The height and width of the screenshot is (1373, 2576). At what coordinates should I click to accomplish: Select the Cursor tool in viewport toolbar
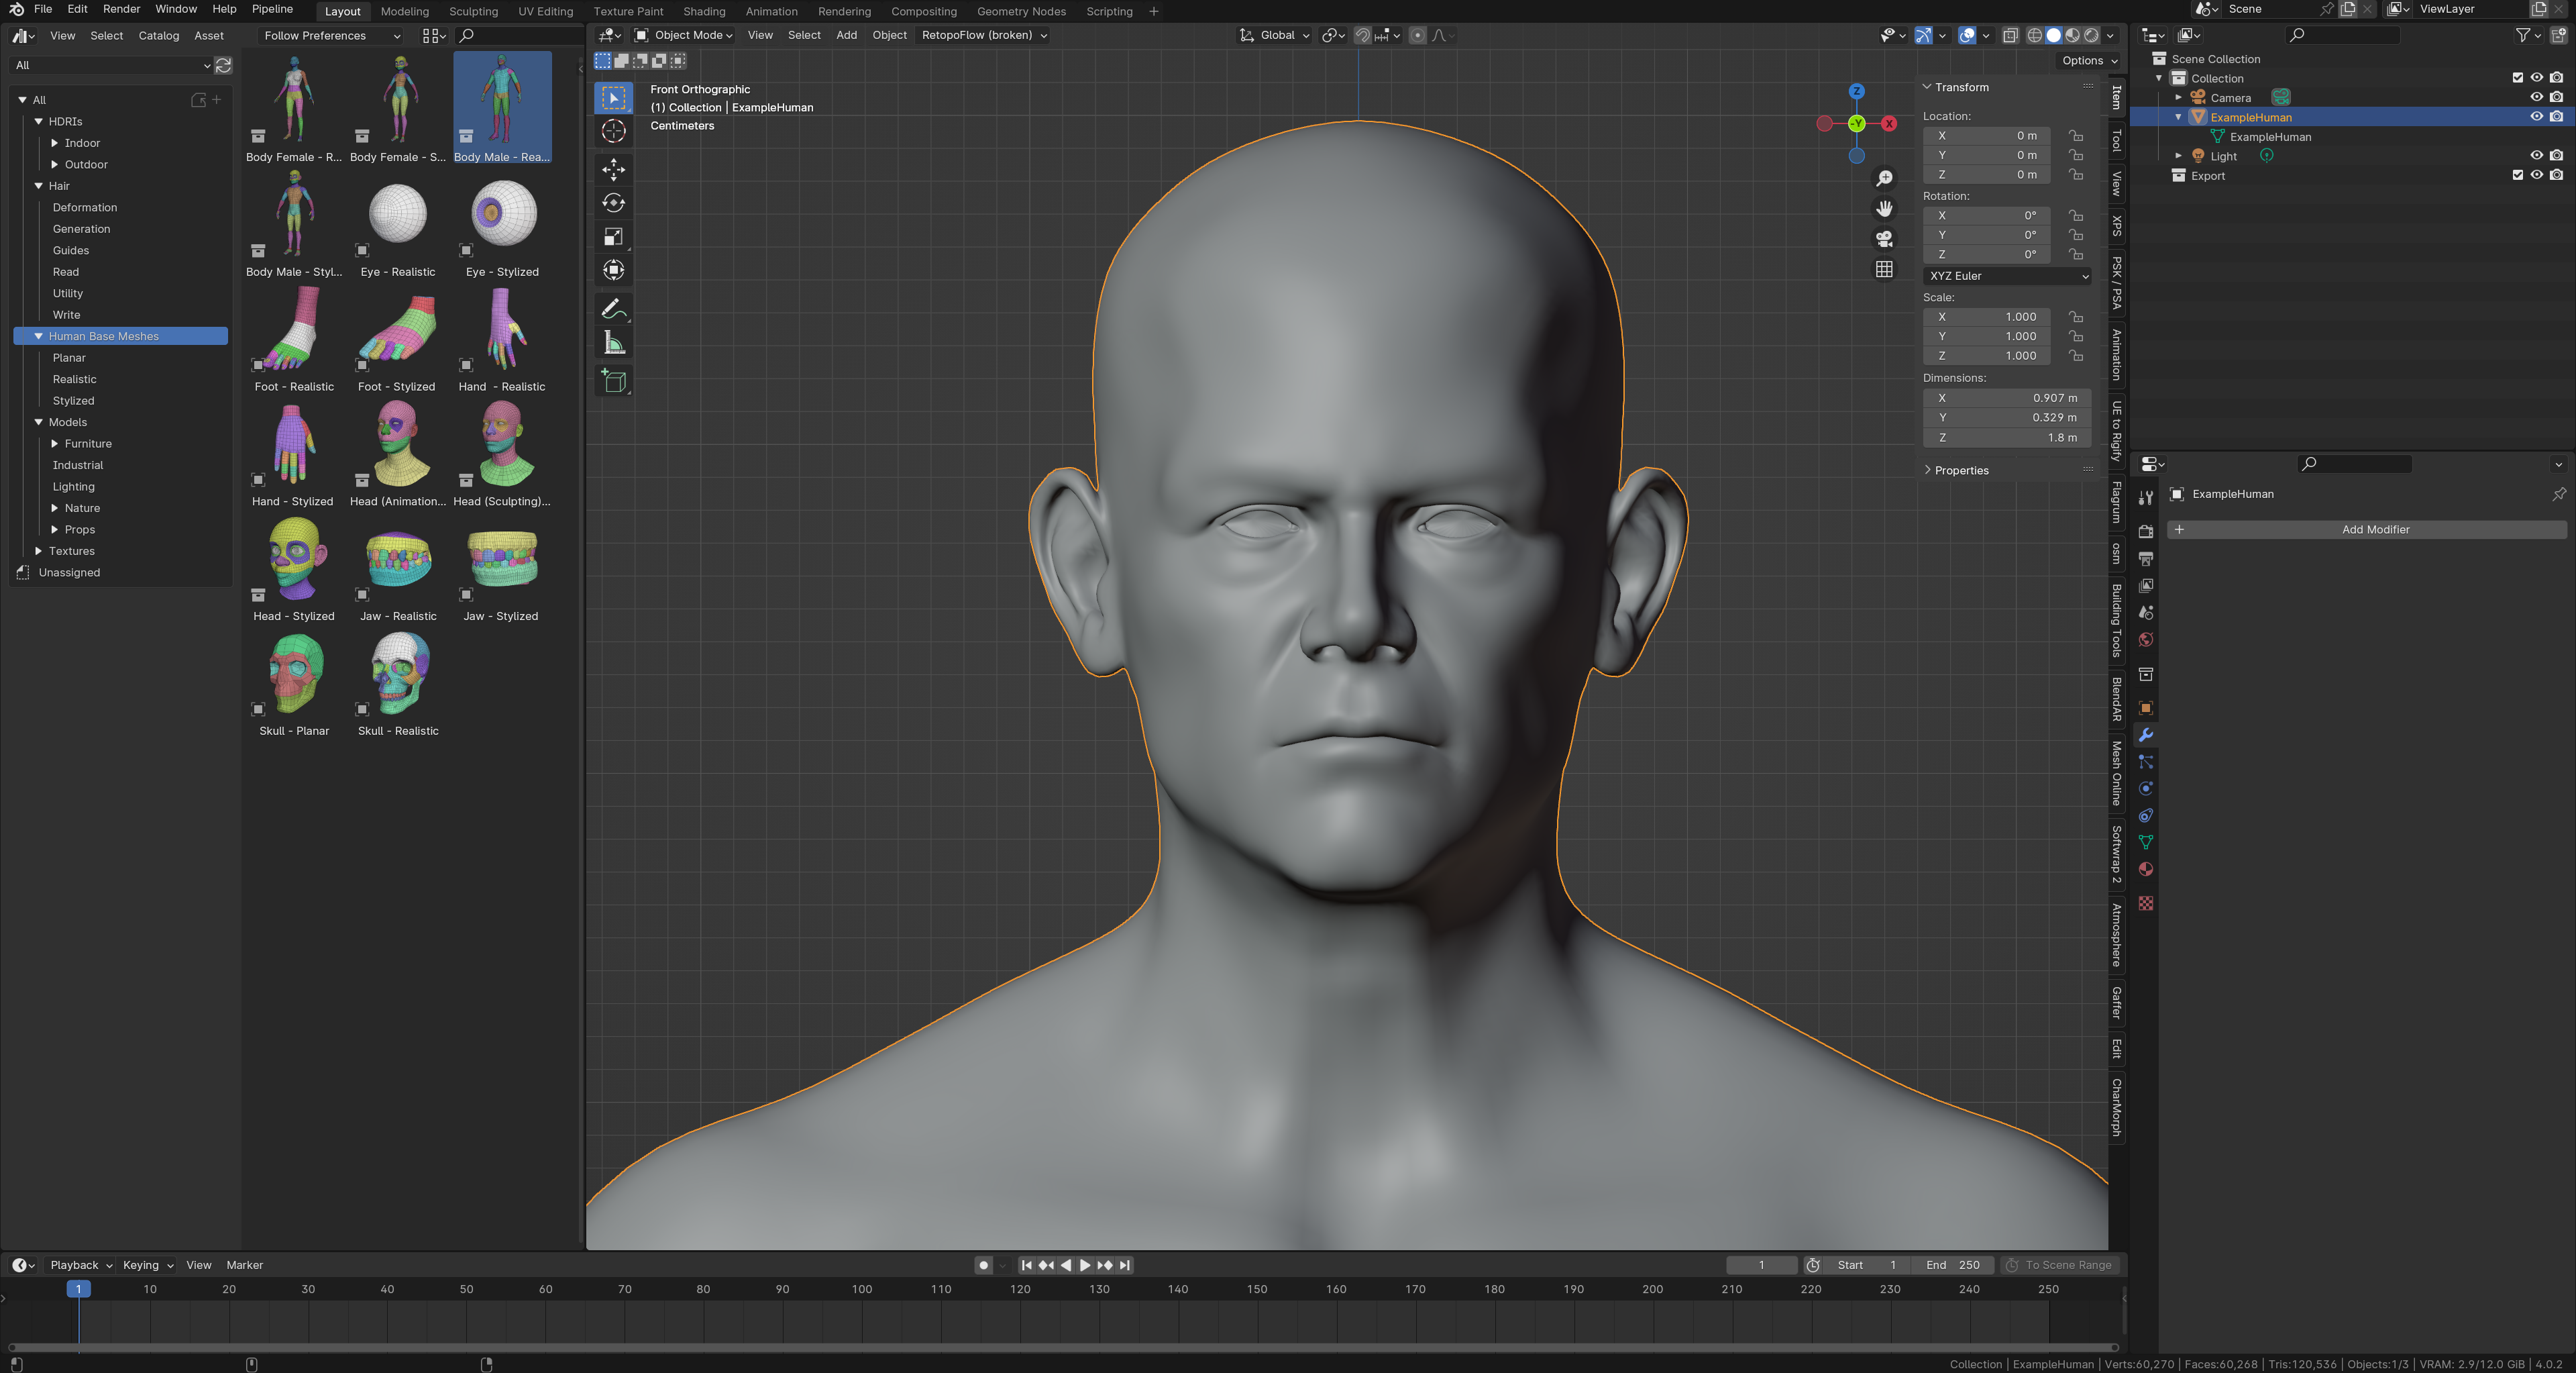614,131
